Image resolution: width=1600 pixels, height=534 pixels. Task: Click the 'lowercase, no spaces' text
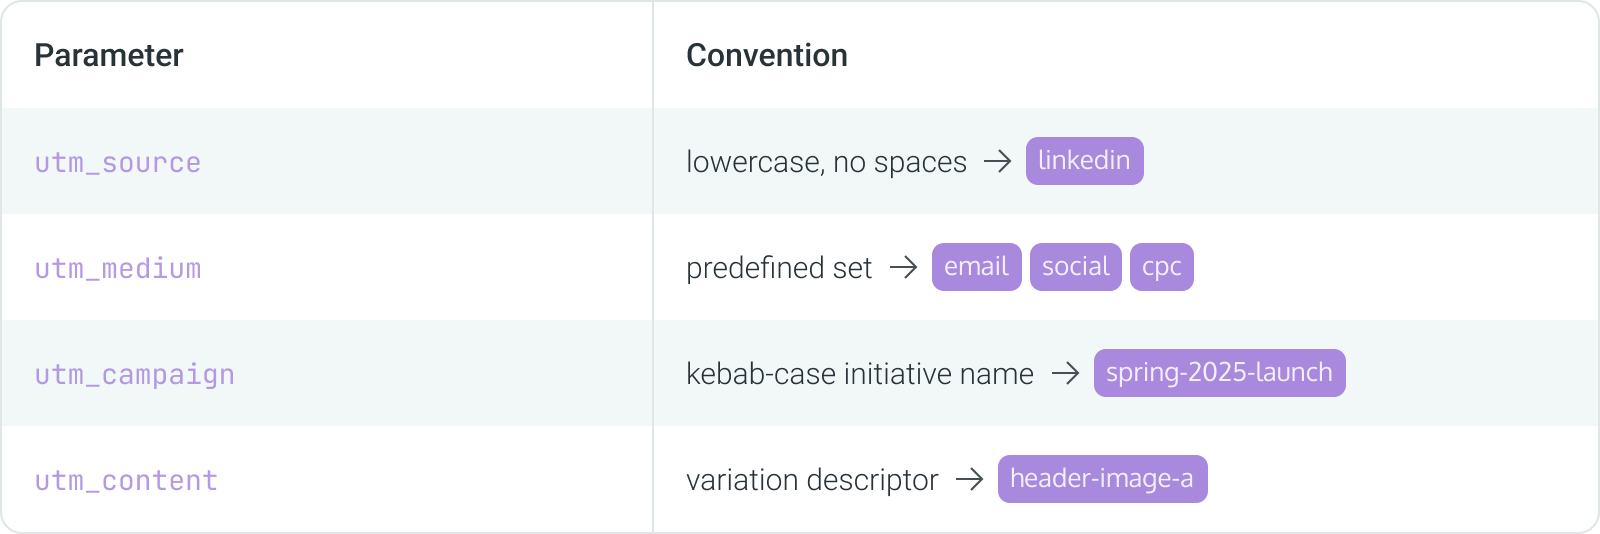tap(827, 161)
